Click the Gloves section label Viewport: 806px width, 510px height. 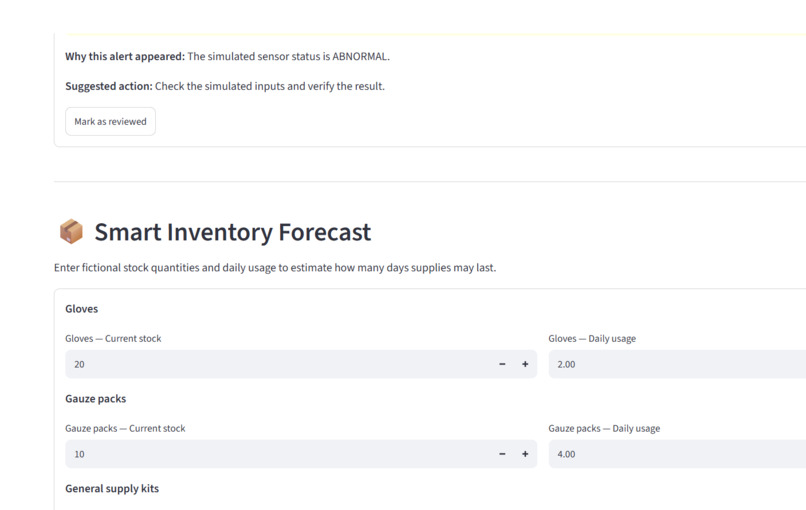click(81, 309)
